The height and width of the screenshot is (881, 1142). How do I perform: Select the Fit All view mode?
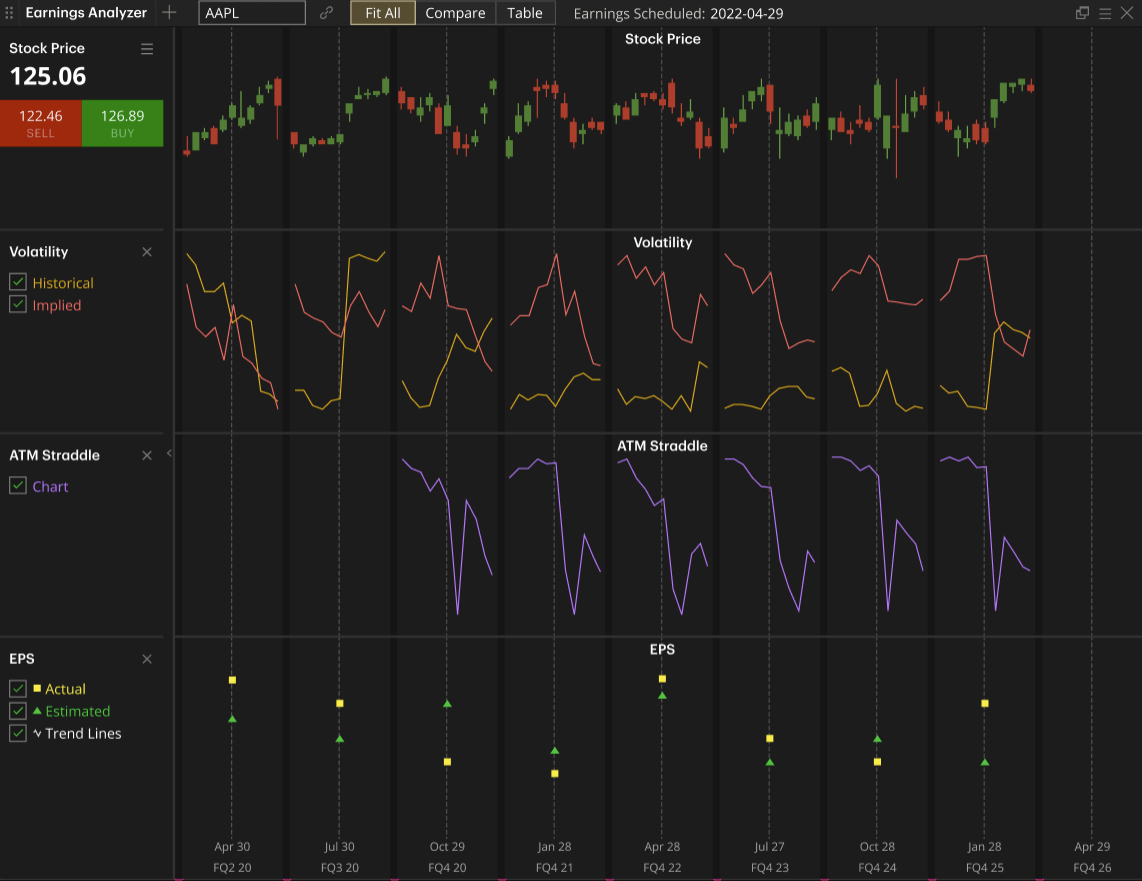(x=382, y=13)
